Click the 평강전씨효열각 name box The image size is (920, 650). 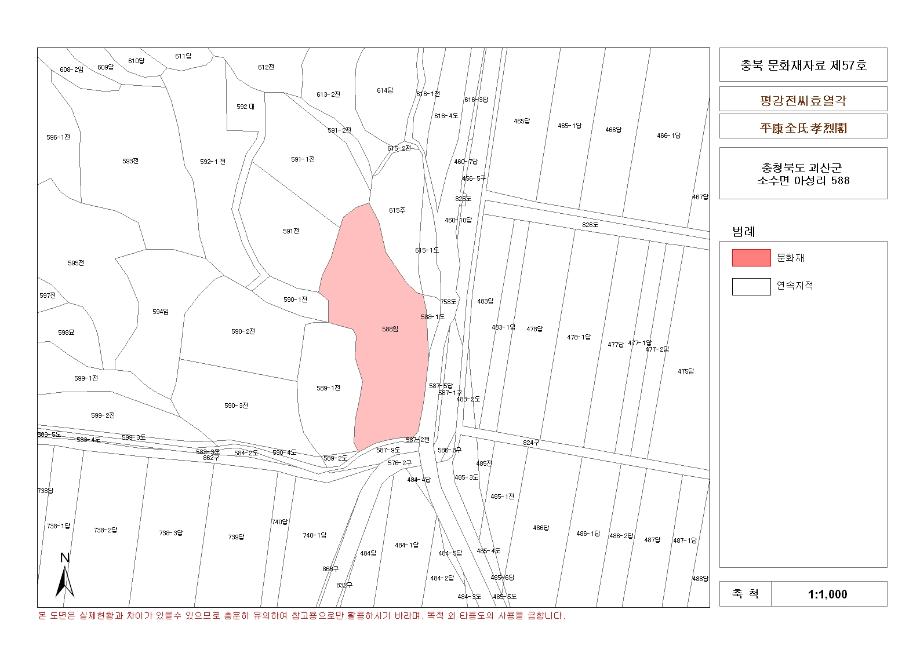pos(802,101)
